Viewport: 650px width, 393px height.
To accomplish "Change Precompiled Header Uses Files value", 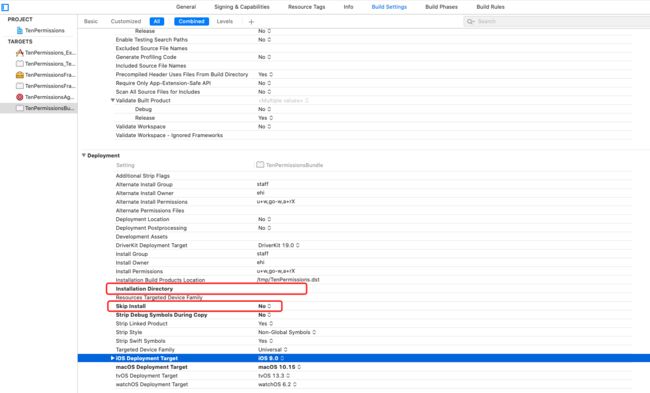I will pos(265,75).
